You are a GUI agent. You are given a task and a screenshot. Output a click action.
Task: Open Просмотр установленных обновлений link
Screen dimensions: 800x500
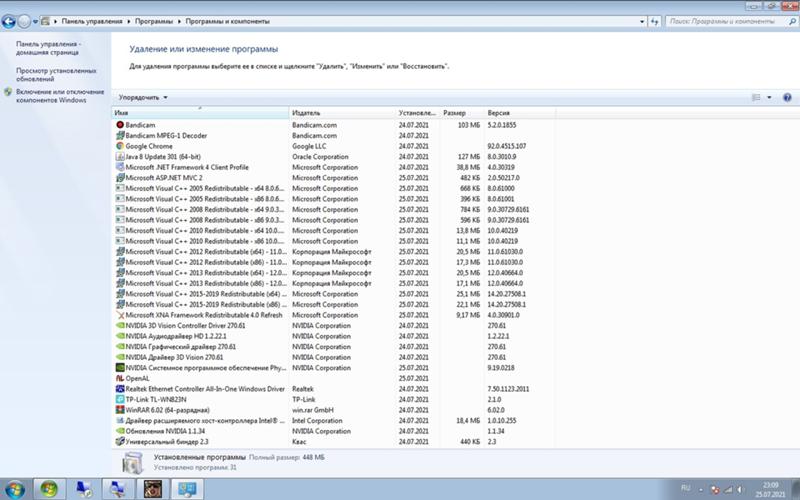click(x=56, y=75)
